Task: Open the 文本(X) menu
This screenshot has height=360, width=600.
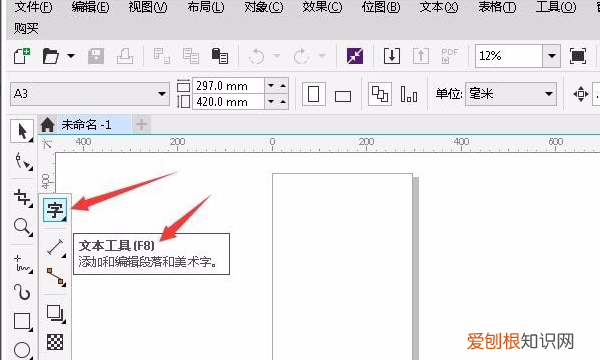Action: (x=439, y=7)
